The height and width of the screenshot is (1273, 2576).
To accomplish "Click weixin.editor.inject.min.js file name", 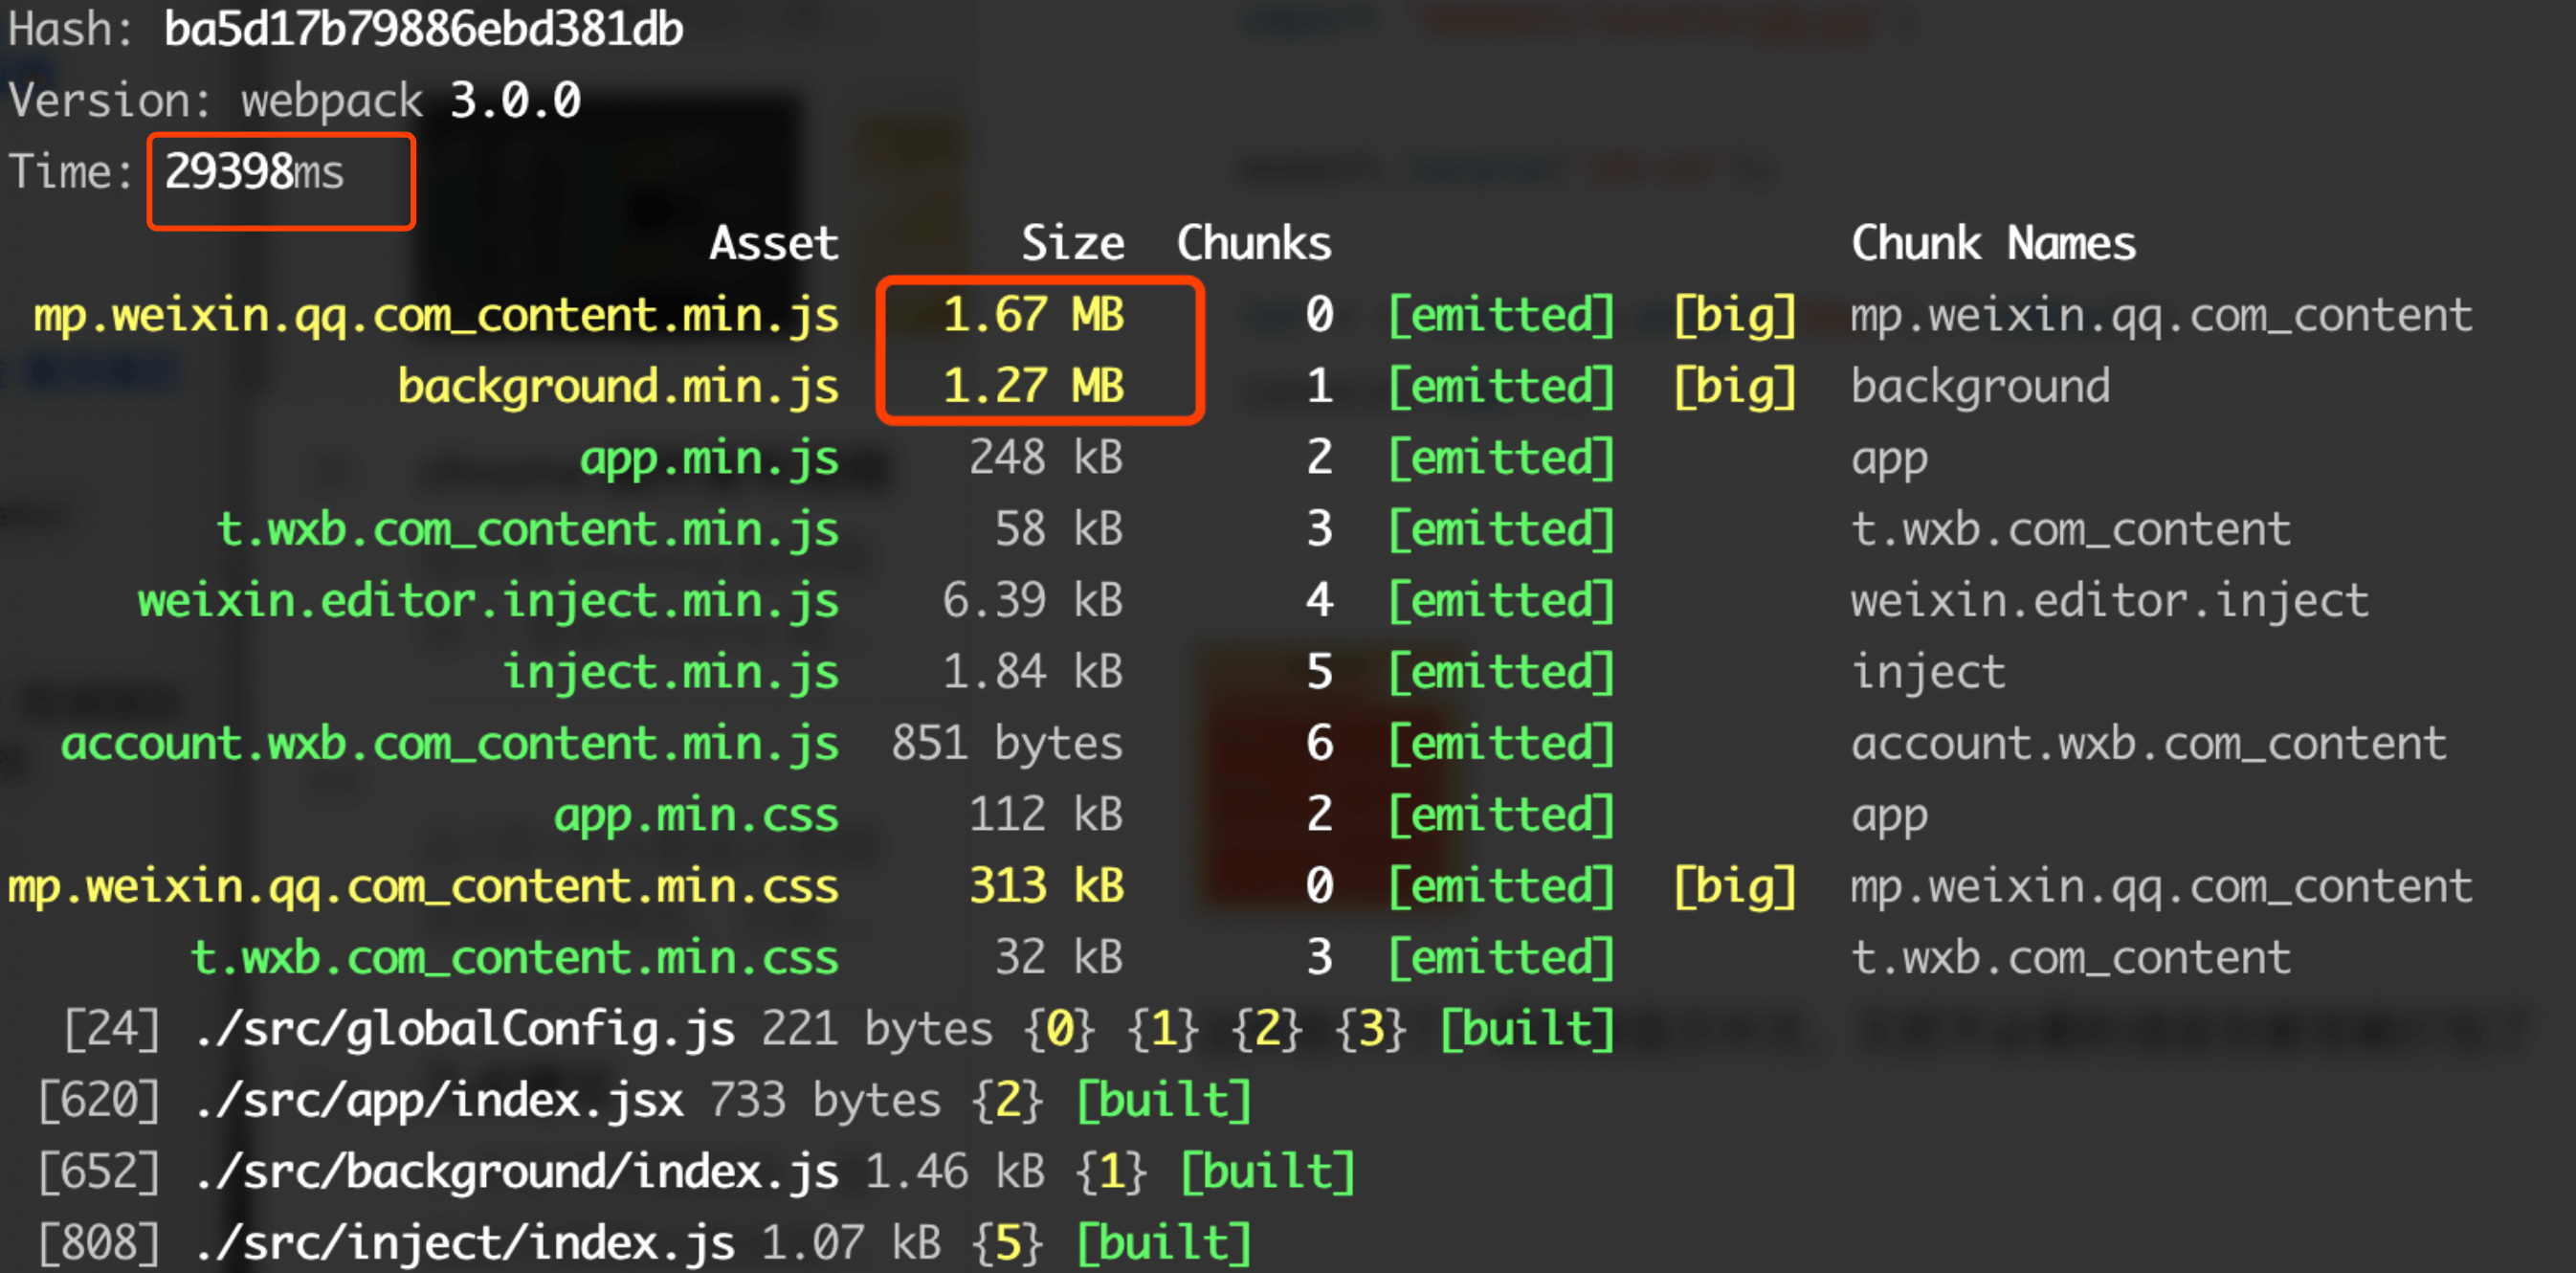I will [488, 601].
